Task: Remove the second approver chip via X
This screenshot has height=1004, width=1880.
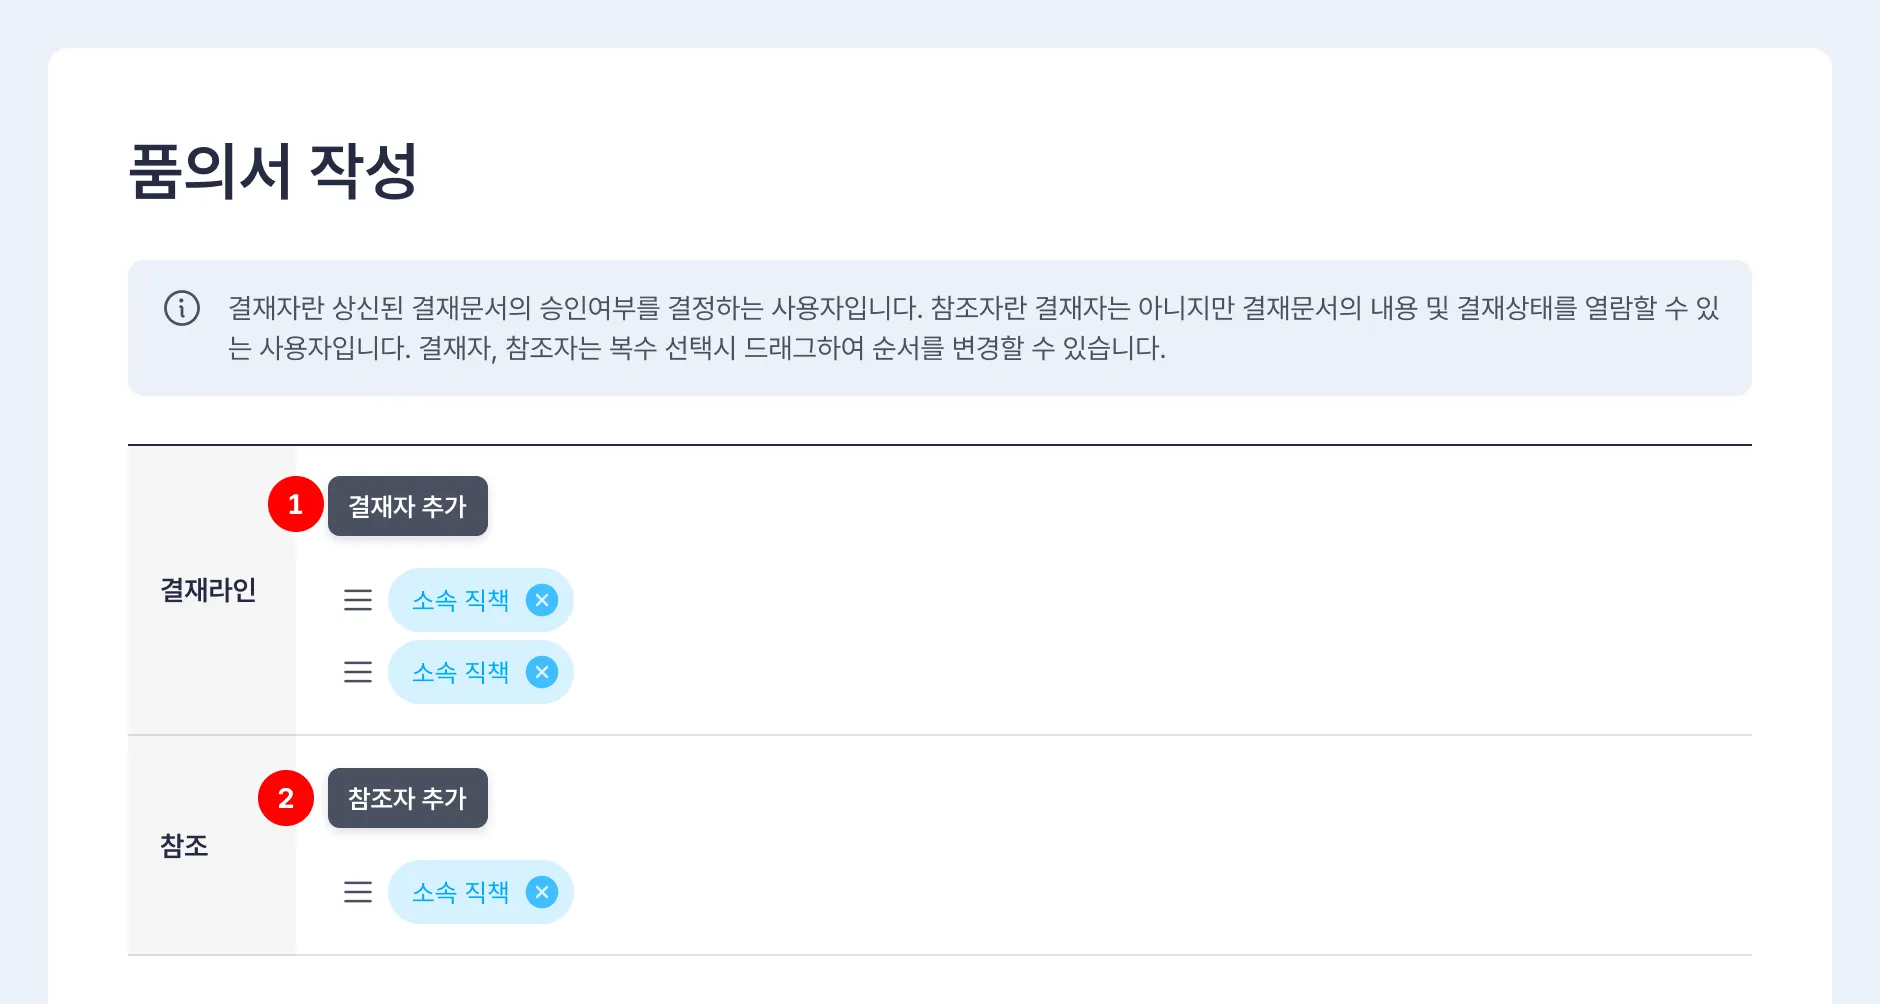Action: tap(542, 672)
